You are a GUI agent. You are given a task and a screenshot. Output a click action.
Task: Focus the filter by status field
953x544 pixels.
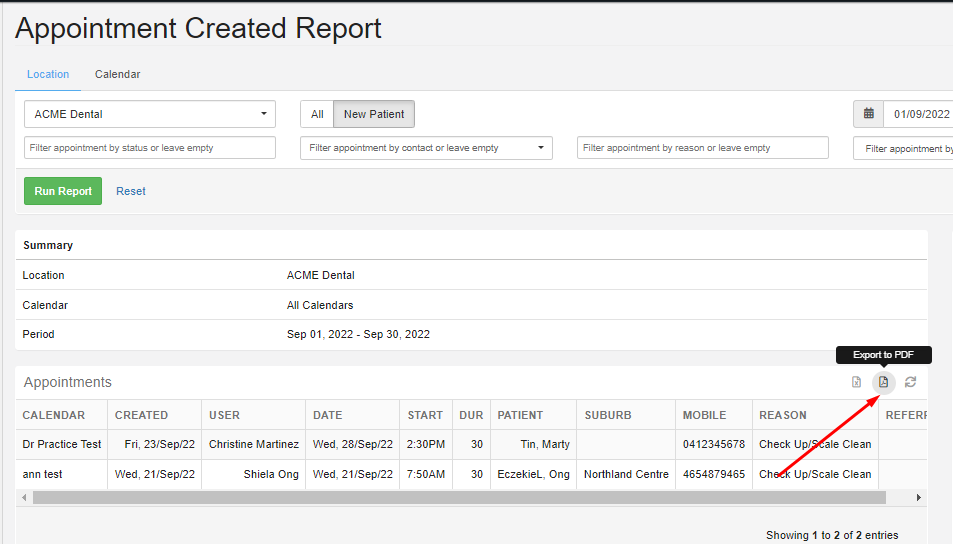(150, 148)
